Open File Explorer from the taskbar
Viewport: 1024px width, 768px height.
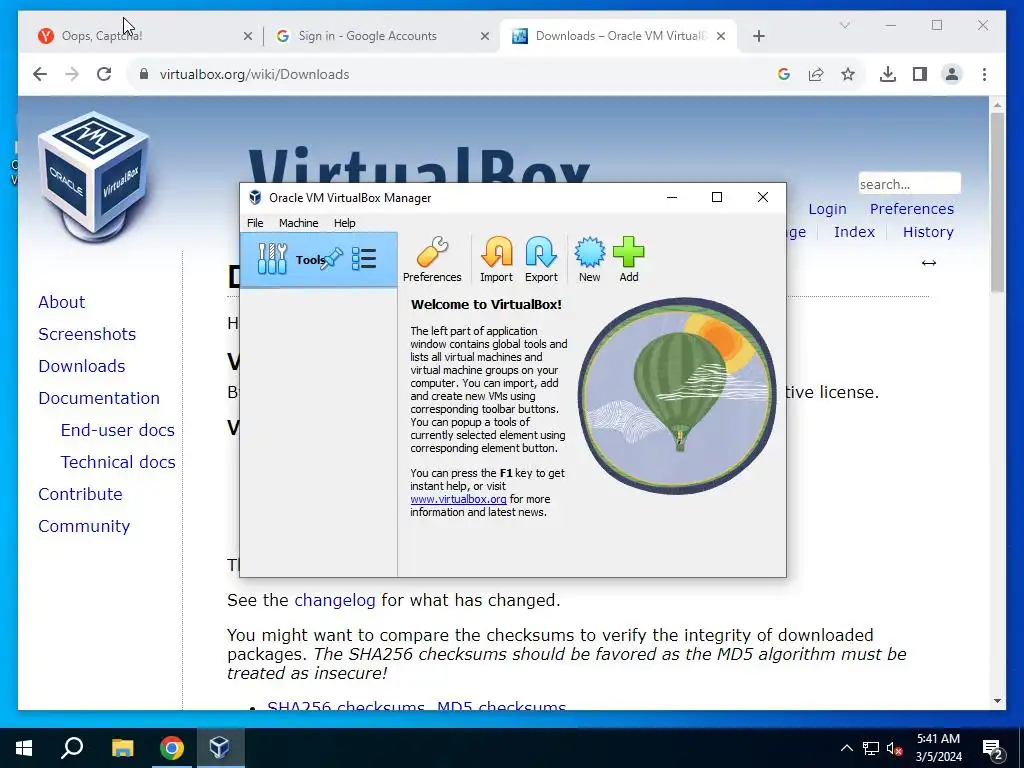[x=122, y=748]
